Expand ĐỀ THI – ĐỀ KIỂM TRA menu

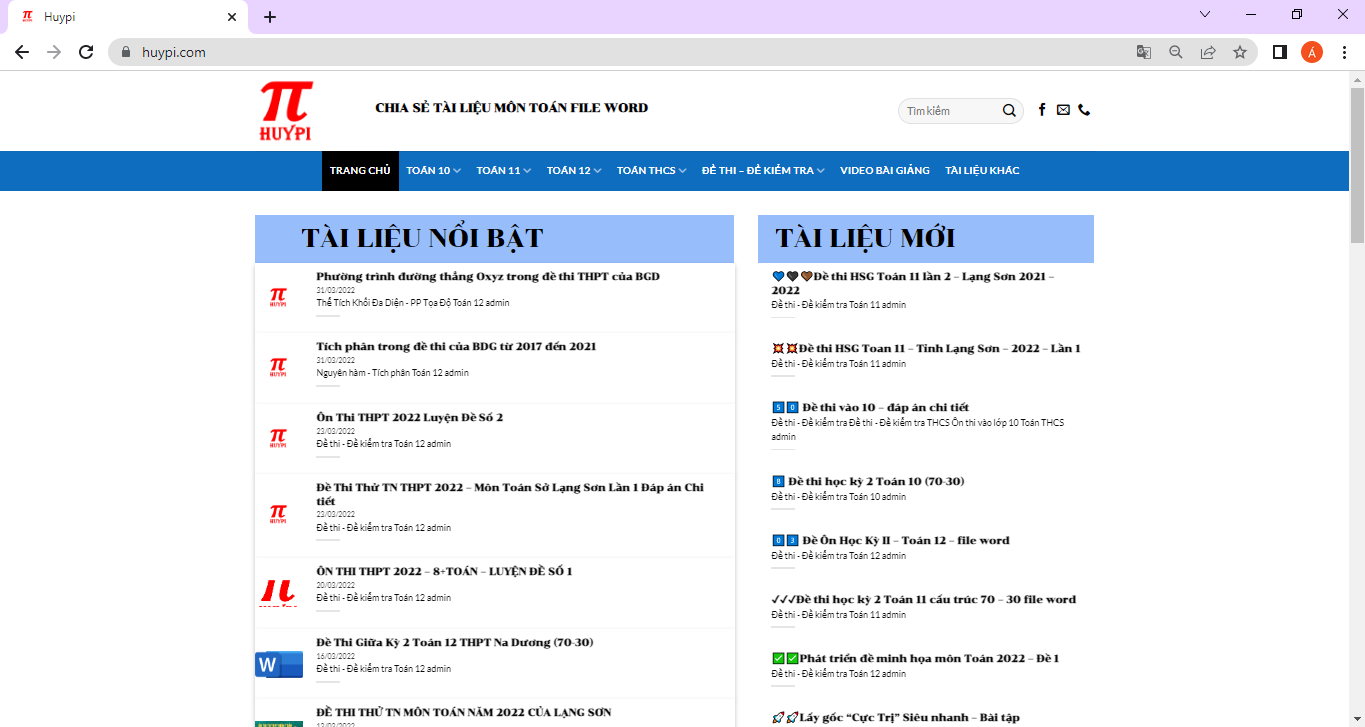click(763, 171)
